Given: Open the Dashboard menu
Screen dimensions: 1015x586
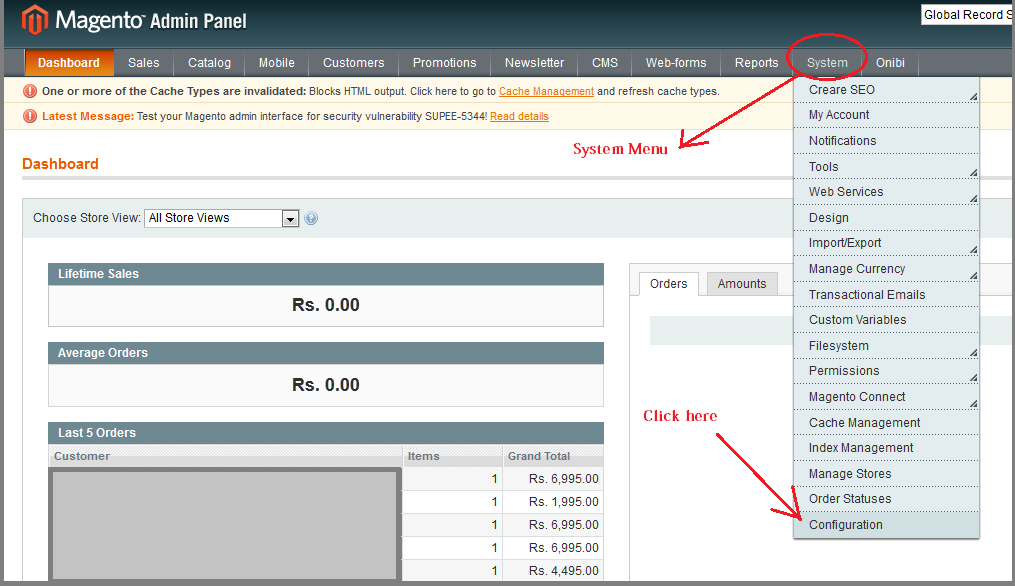Looking at the screenshot, I should [x=69, y=63].
